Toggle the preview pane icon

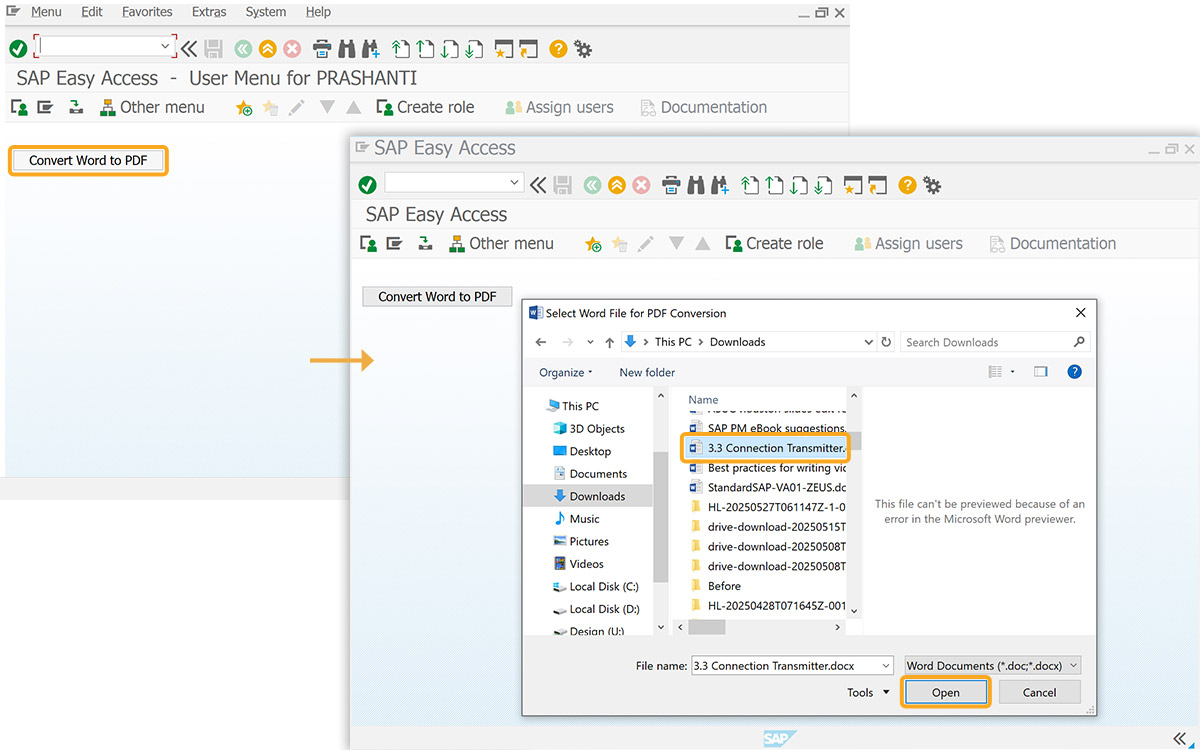pyautogui.click(x=1041, y=372)
